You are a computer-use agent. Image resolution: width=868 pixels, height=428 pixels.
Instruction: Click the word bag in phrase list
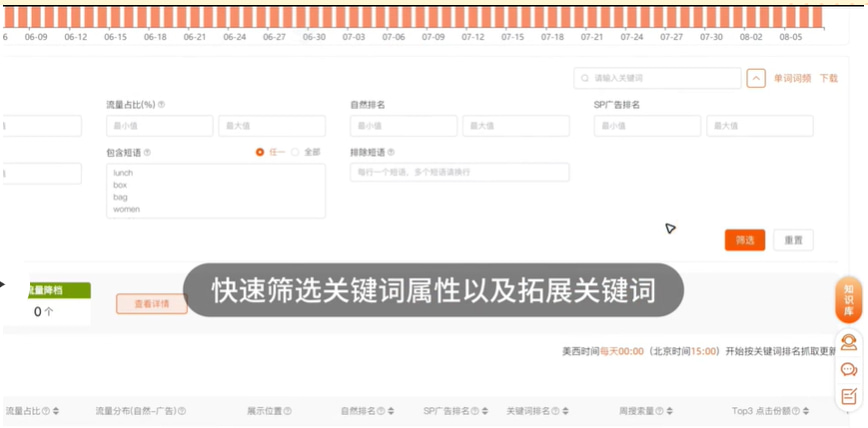120,197
